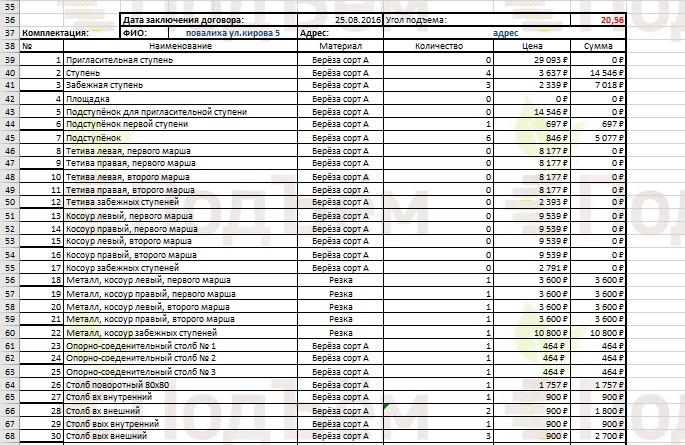Click the 'Сумма' header cell
The image size is (685, 445).
(x=598, y=46)
